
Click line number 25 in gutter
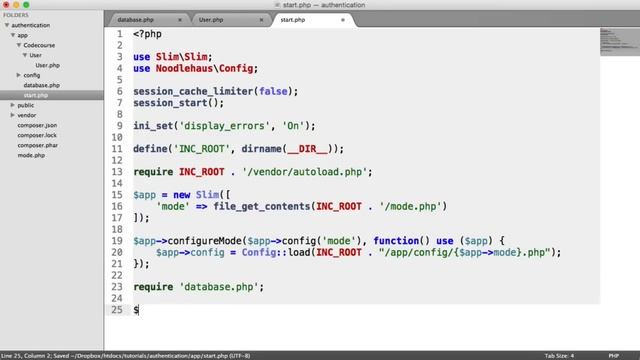[x=117, y=310]
